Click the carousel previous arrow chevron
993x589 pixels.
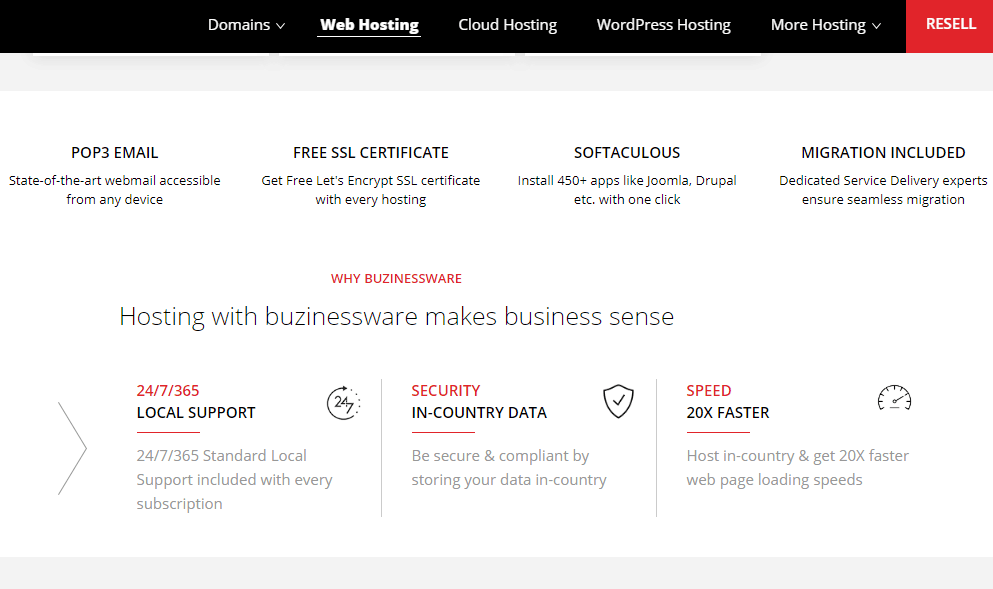72,448
